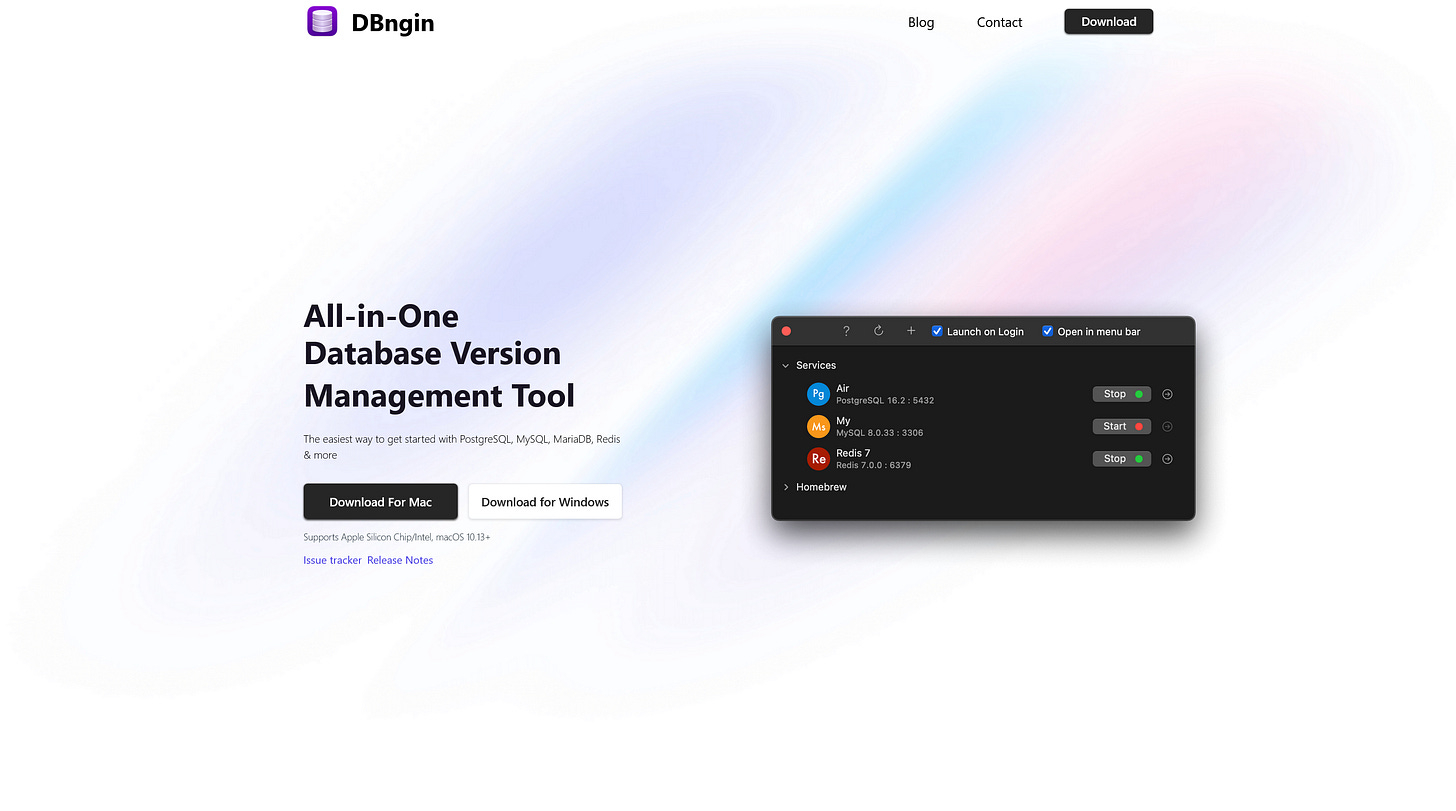Open the Contact page
Image resolution: width=1456 pixels, height=811 pixels.
point(999,22)
